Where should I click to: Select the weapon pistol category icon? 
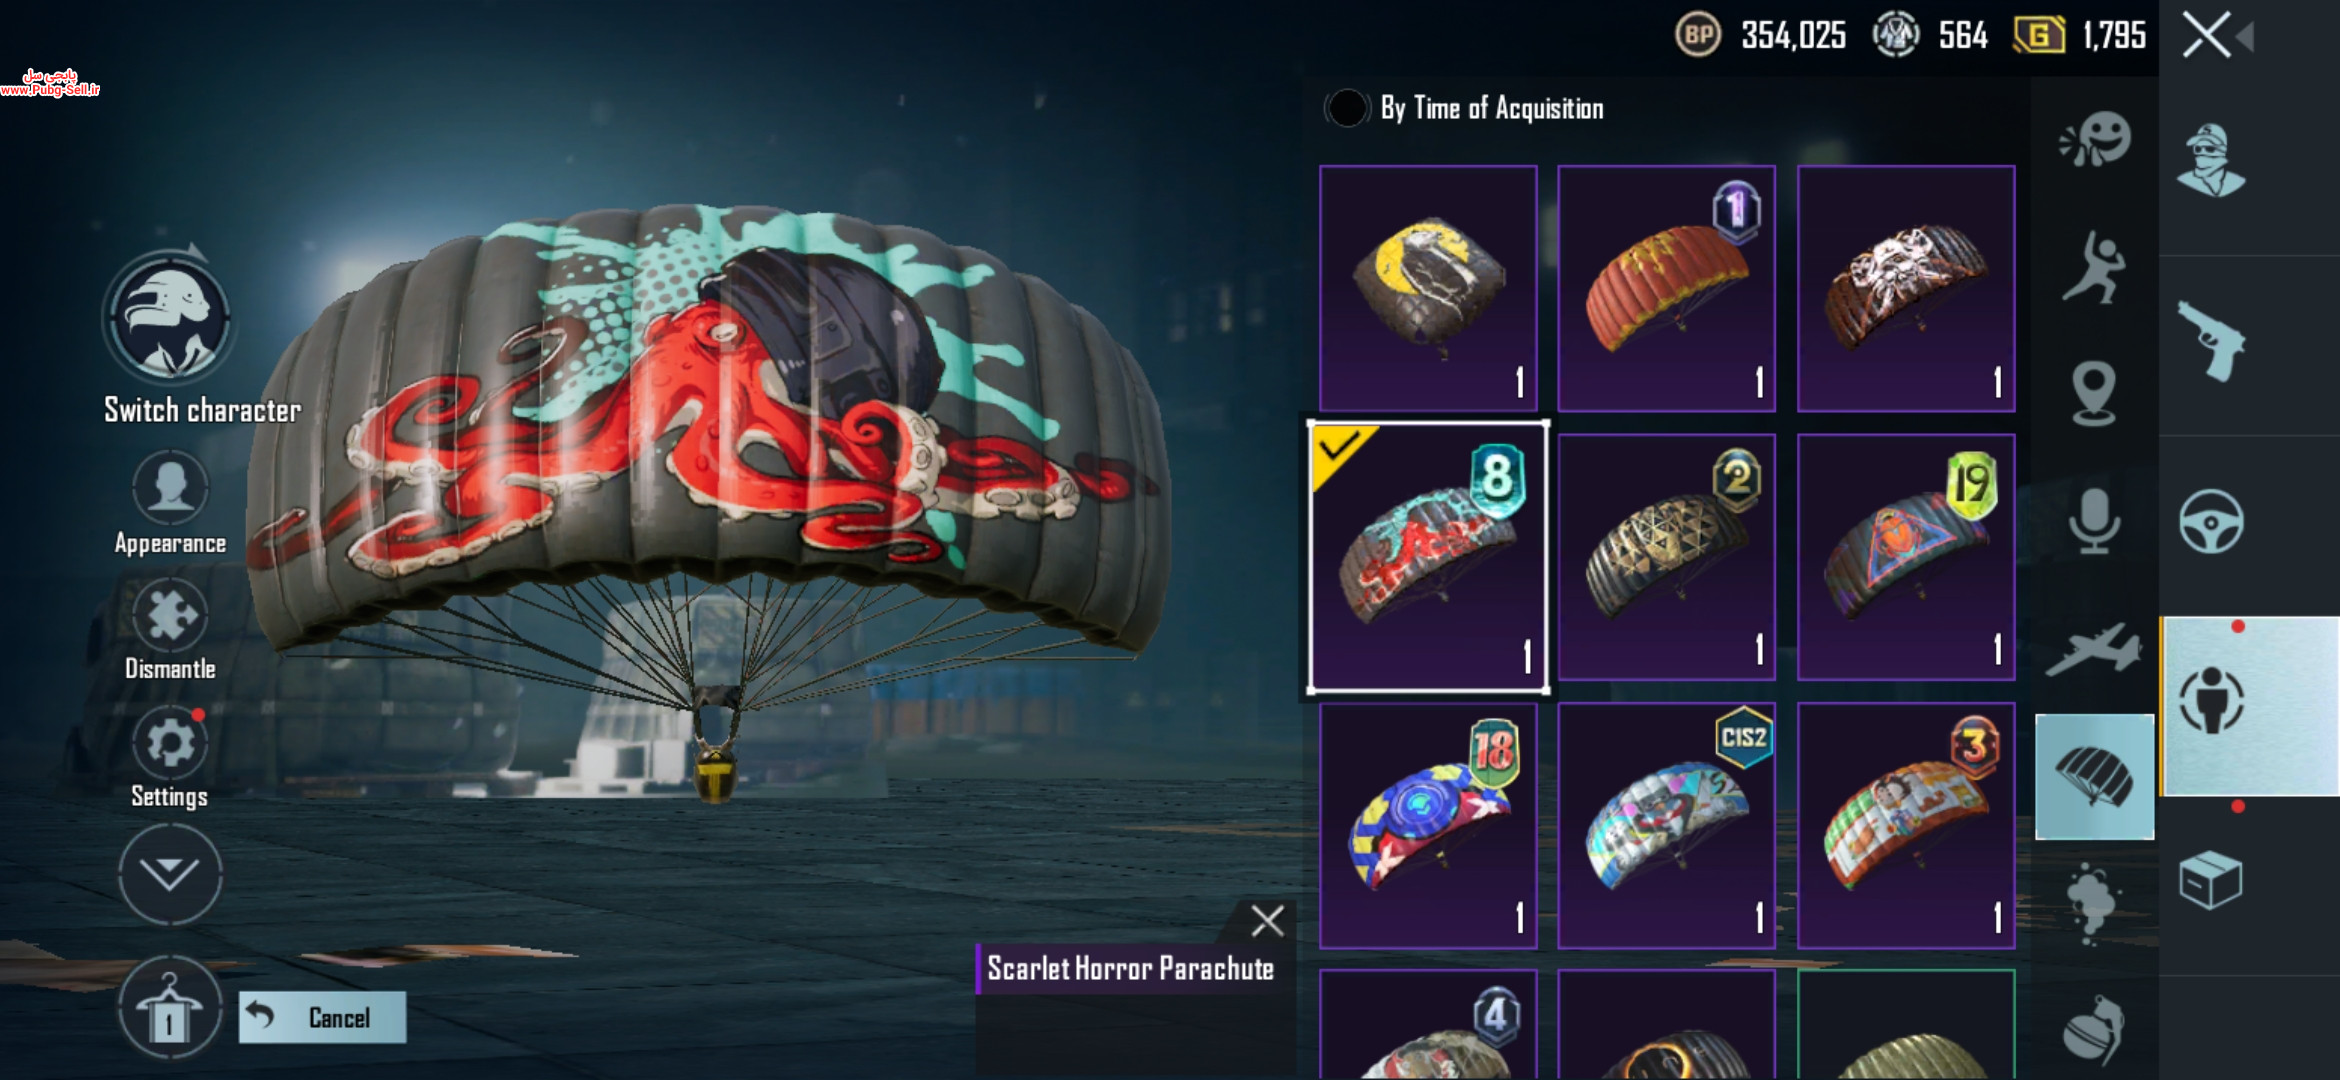(x=2211, y=341)
